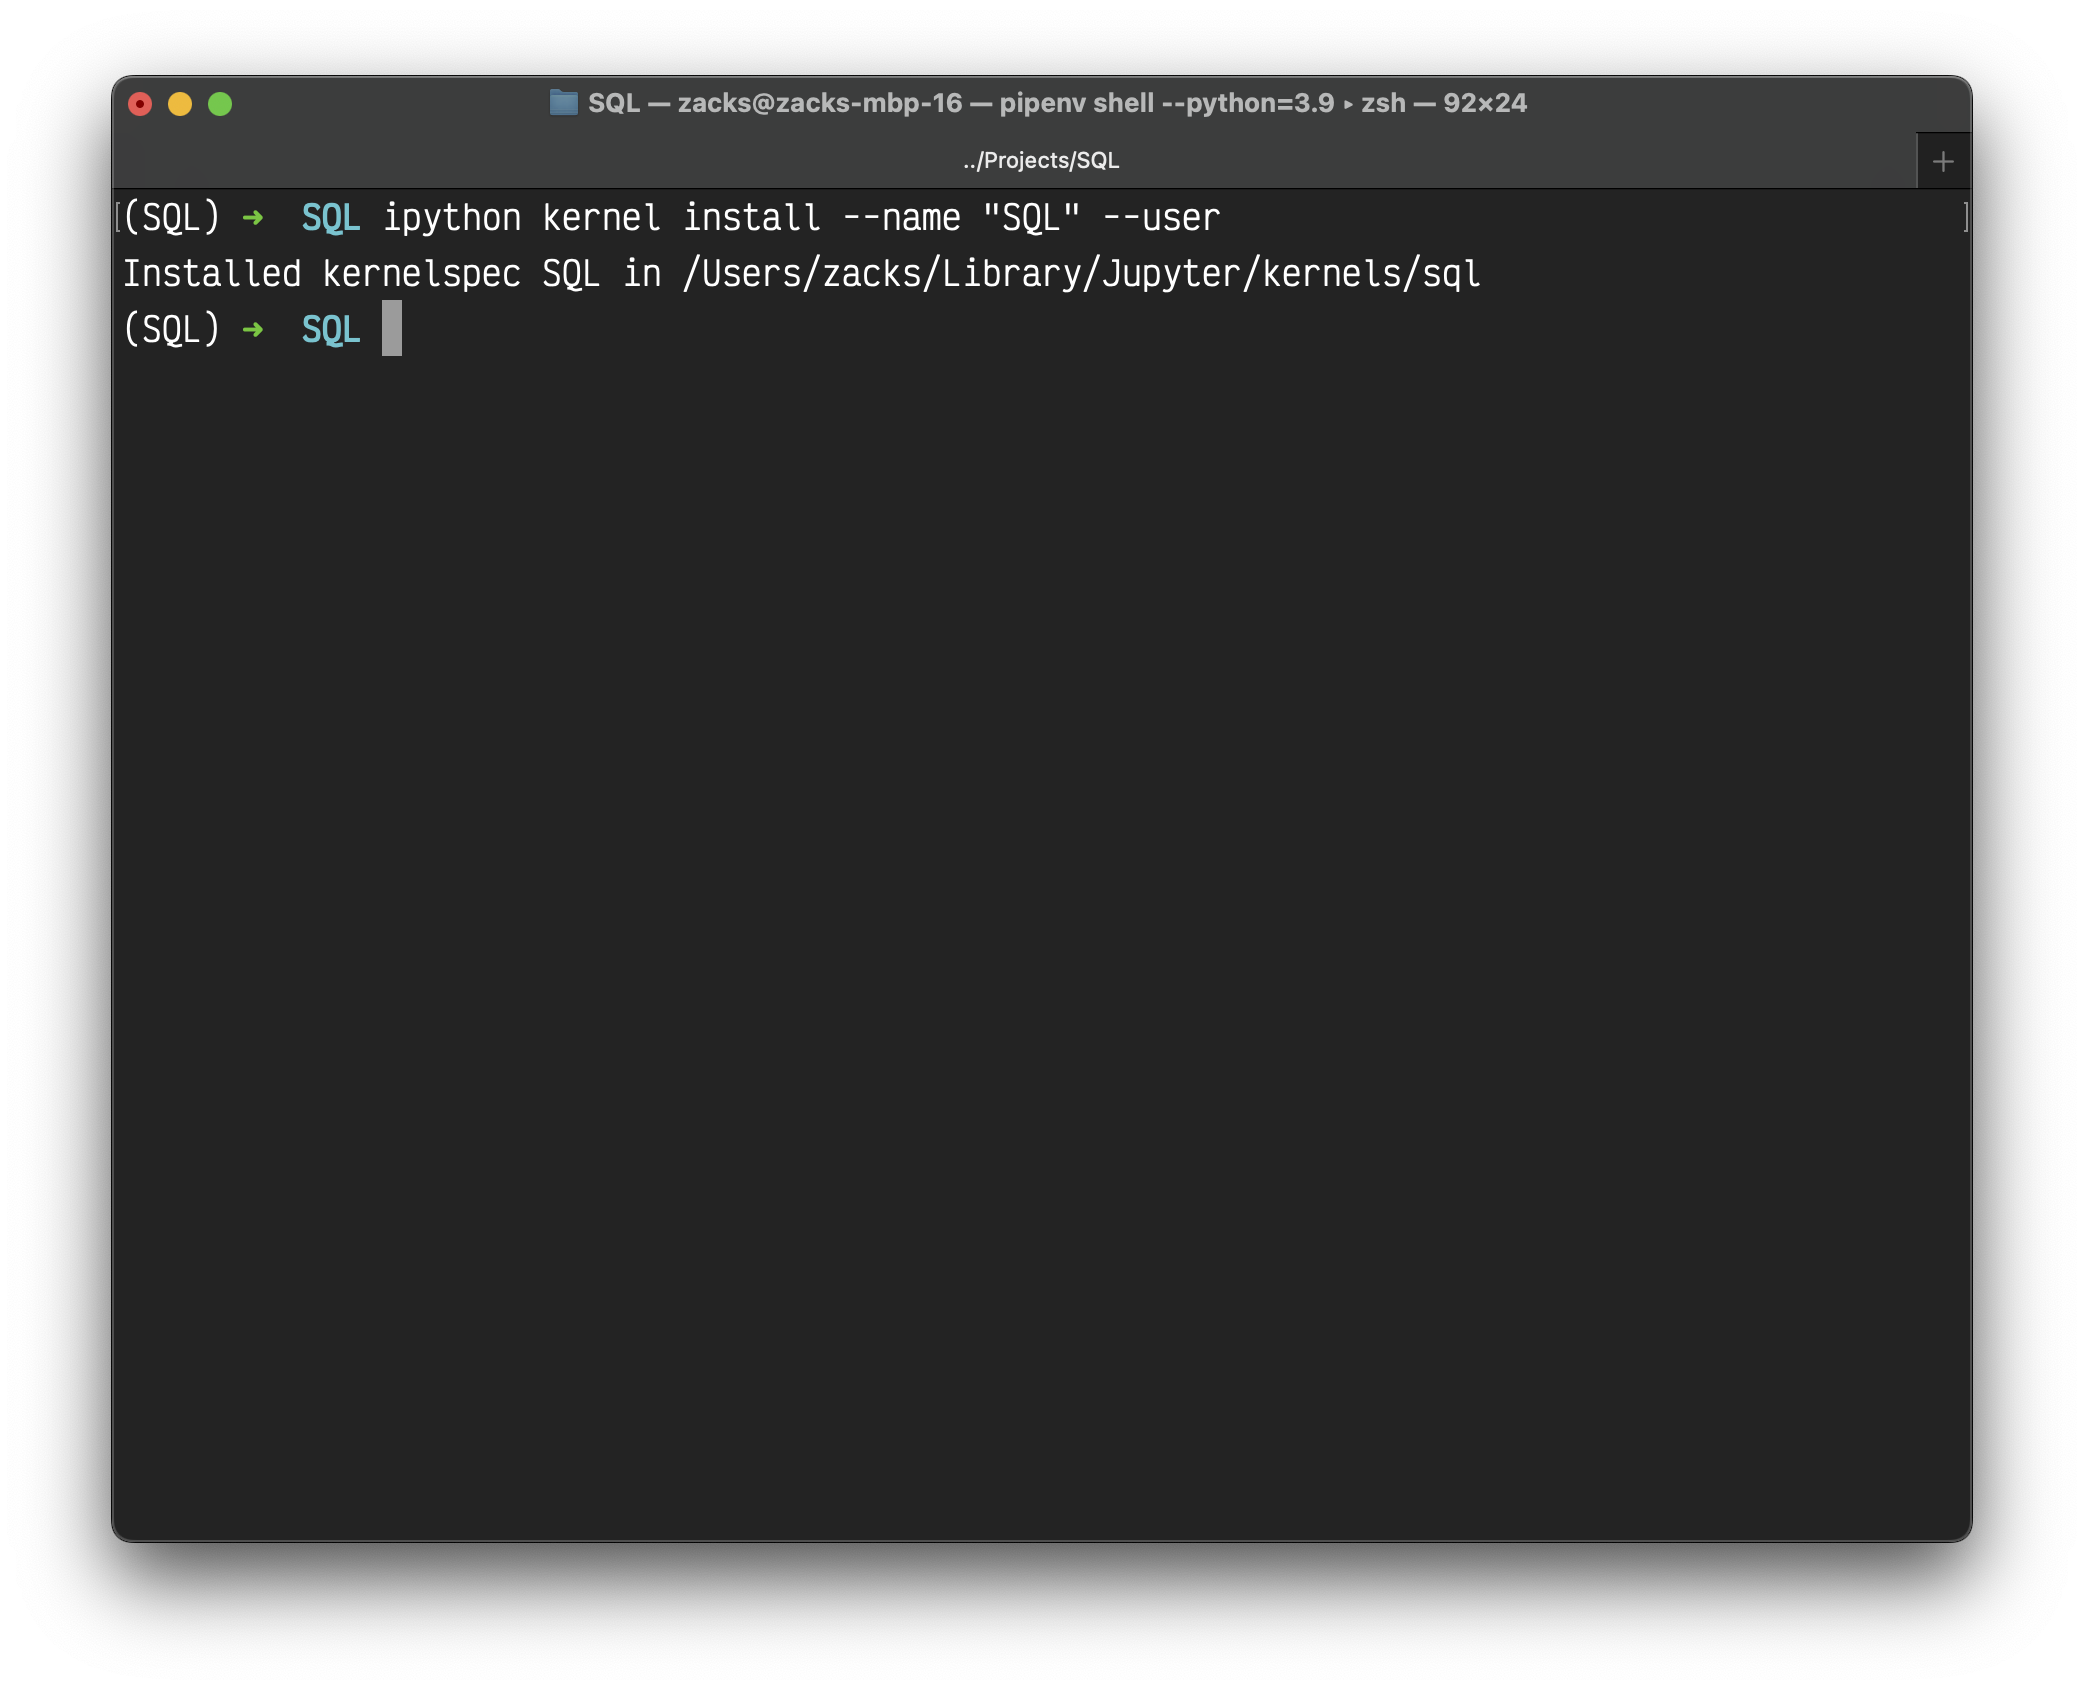Click the cyan SQL directory on last prompt
The height and width of the screenshot is (1690, 2084).
click(331, 329)
